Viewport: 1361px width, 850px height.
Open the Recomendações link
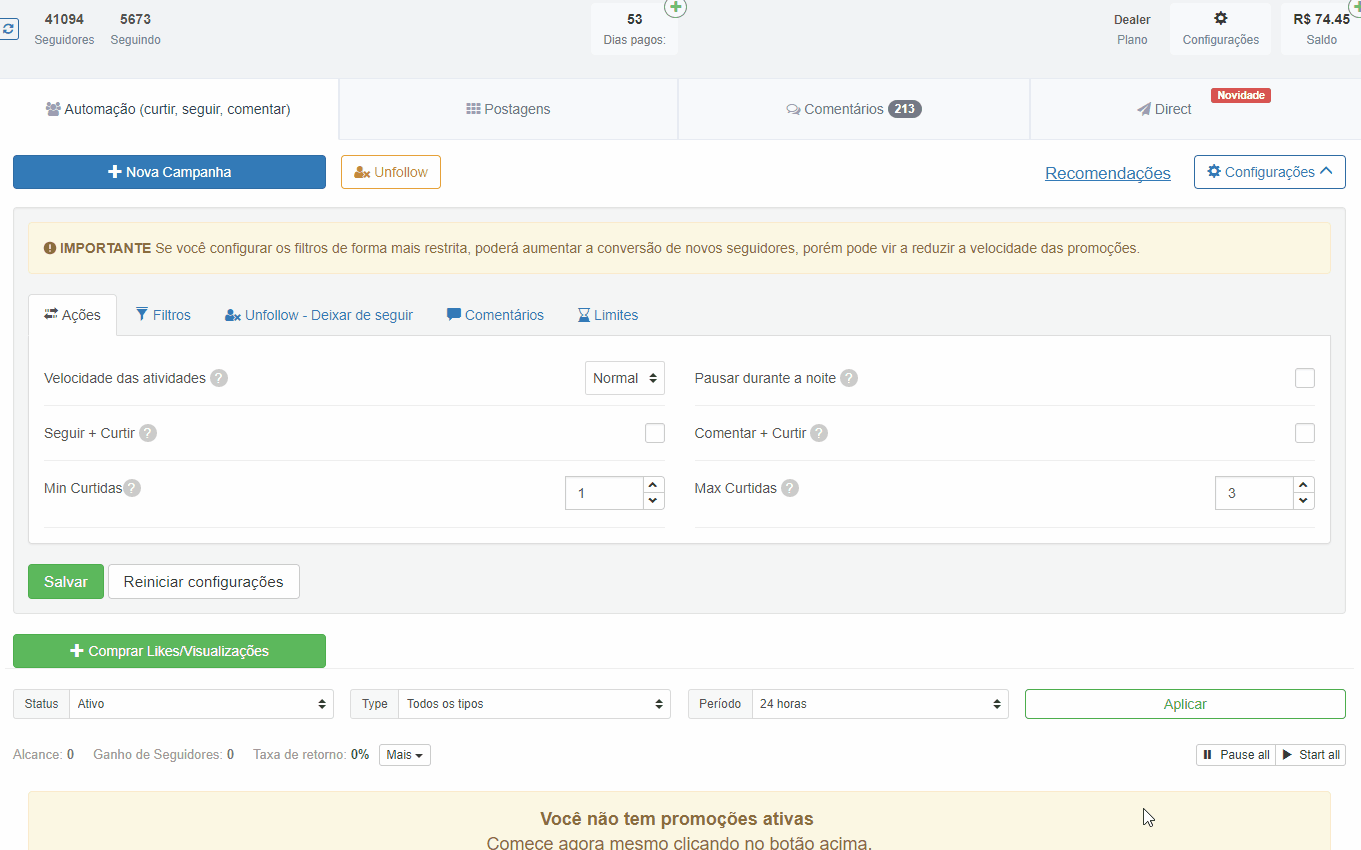click(x=1108, y=173)
